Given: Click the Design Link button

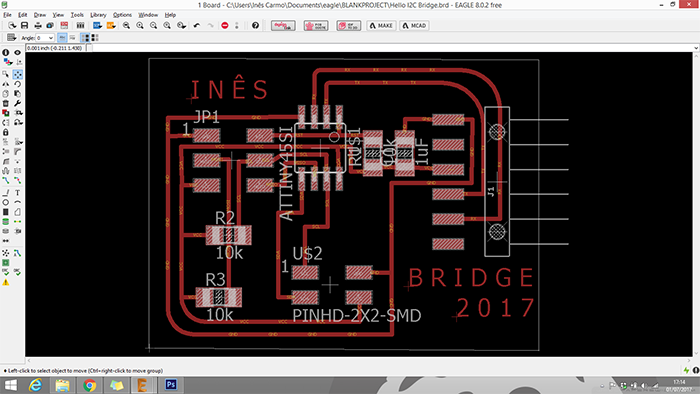Looking at the screenshot, I should pyautogui.click(x=283, y=25).
